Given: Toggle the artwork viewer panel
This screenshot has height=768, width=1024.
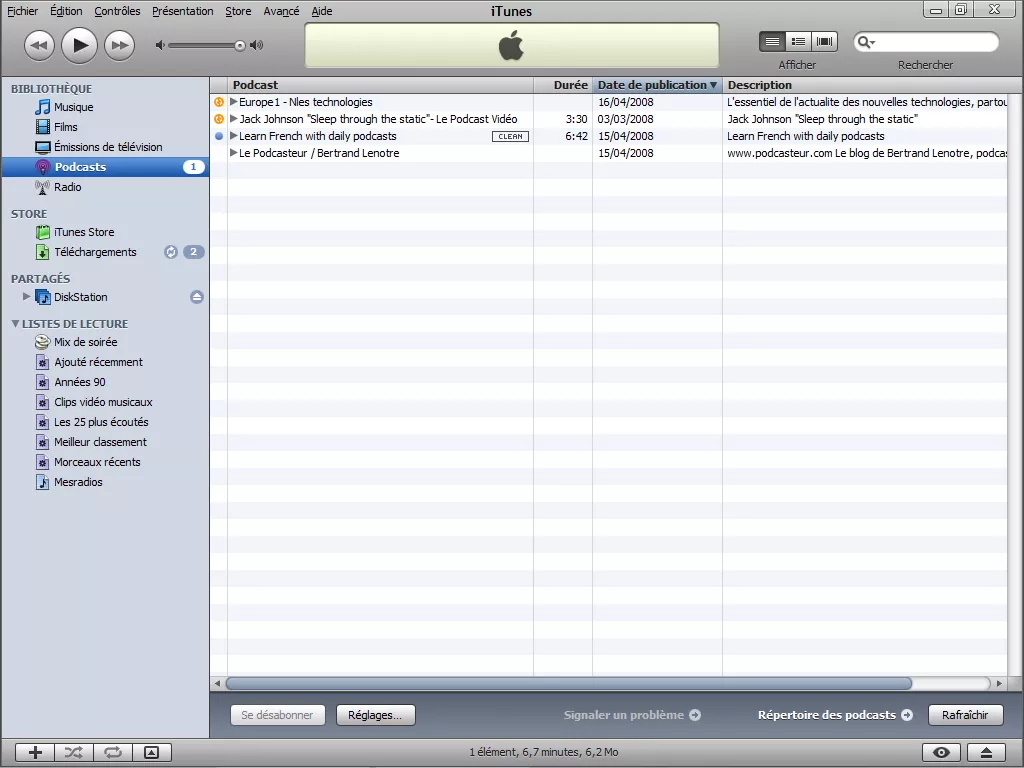Looking at the screenshot, I should tap(152, 752).
